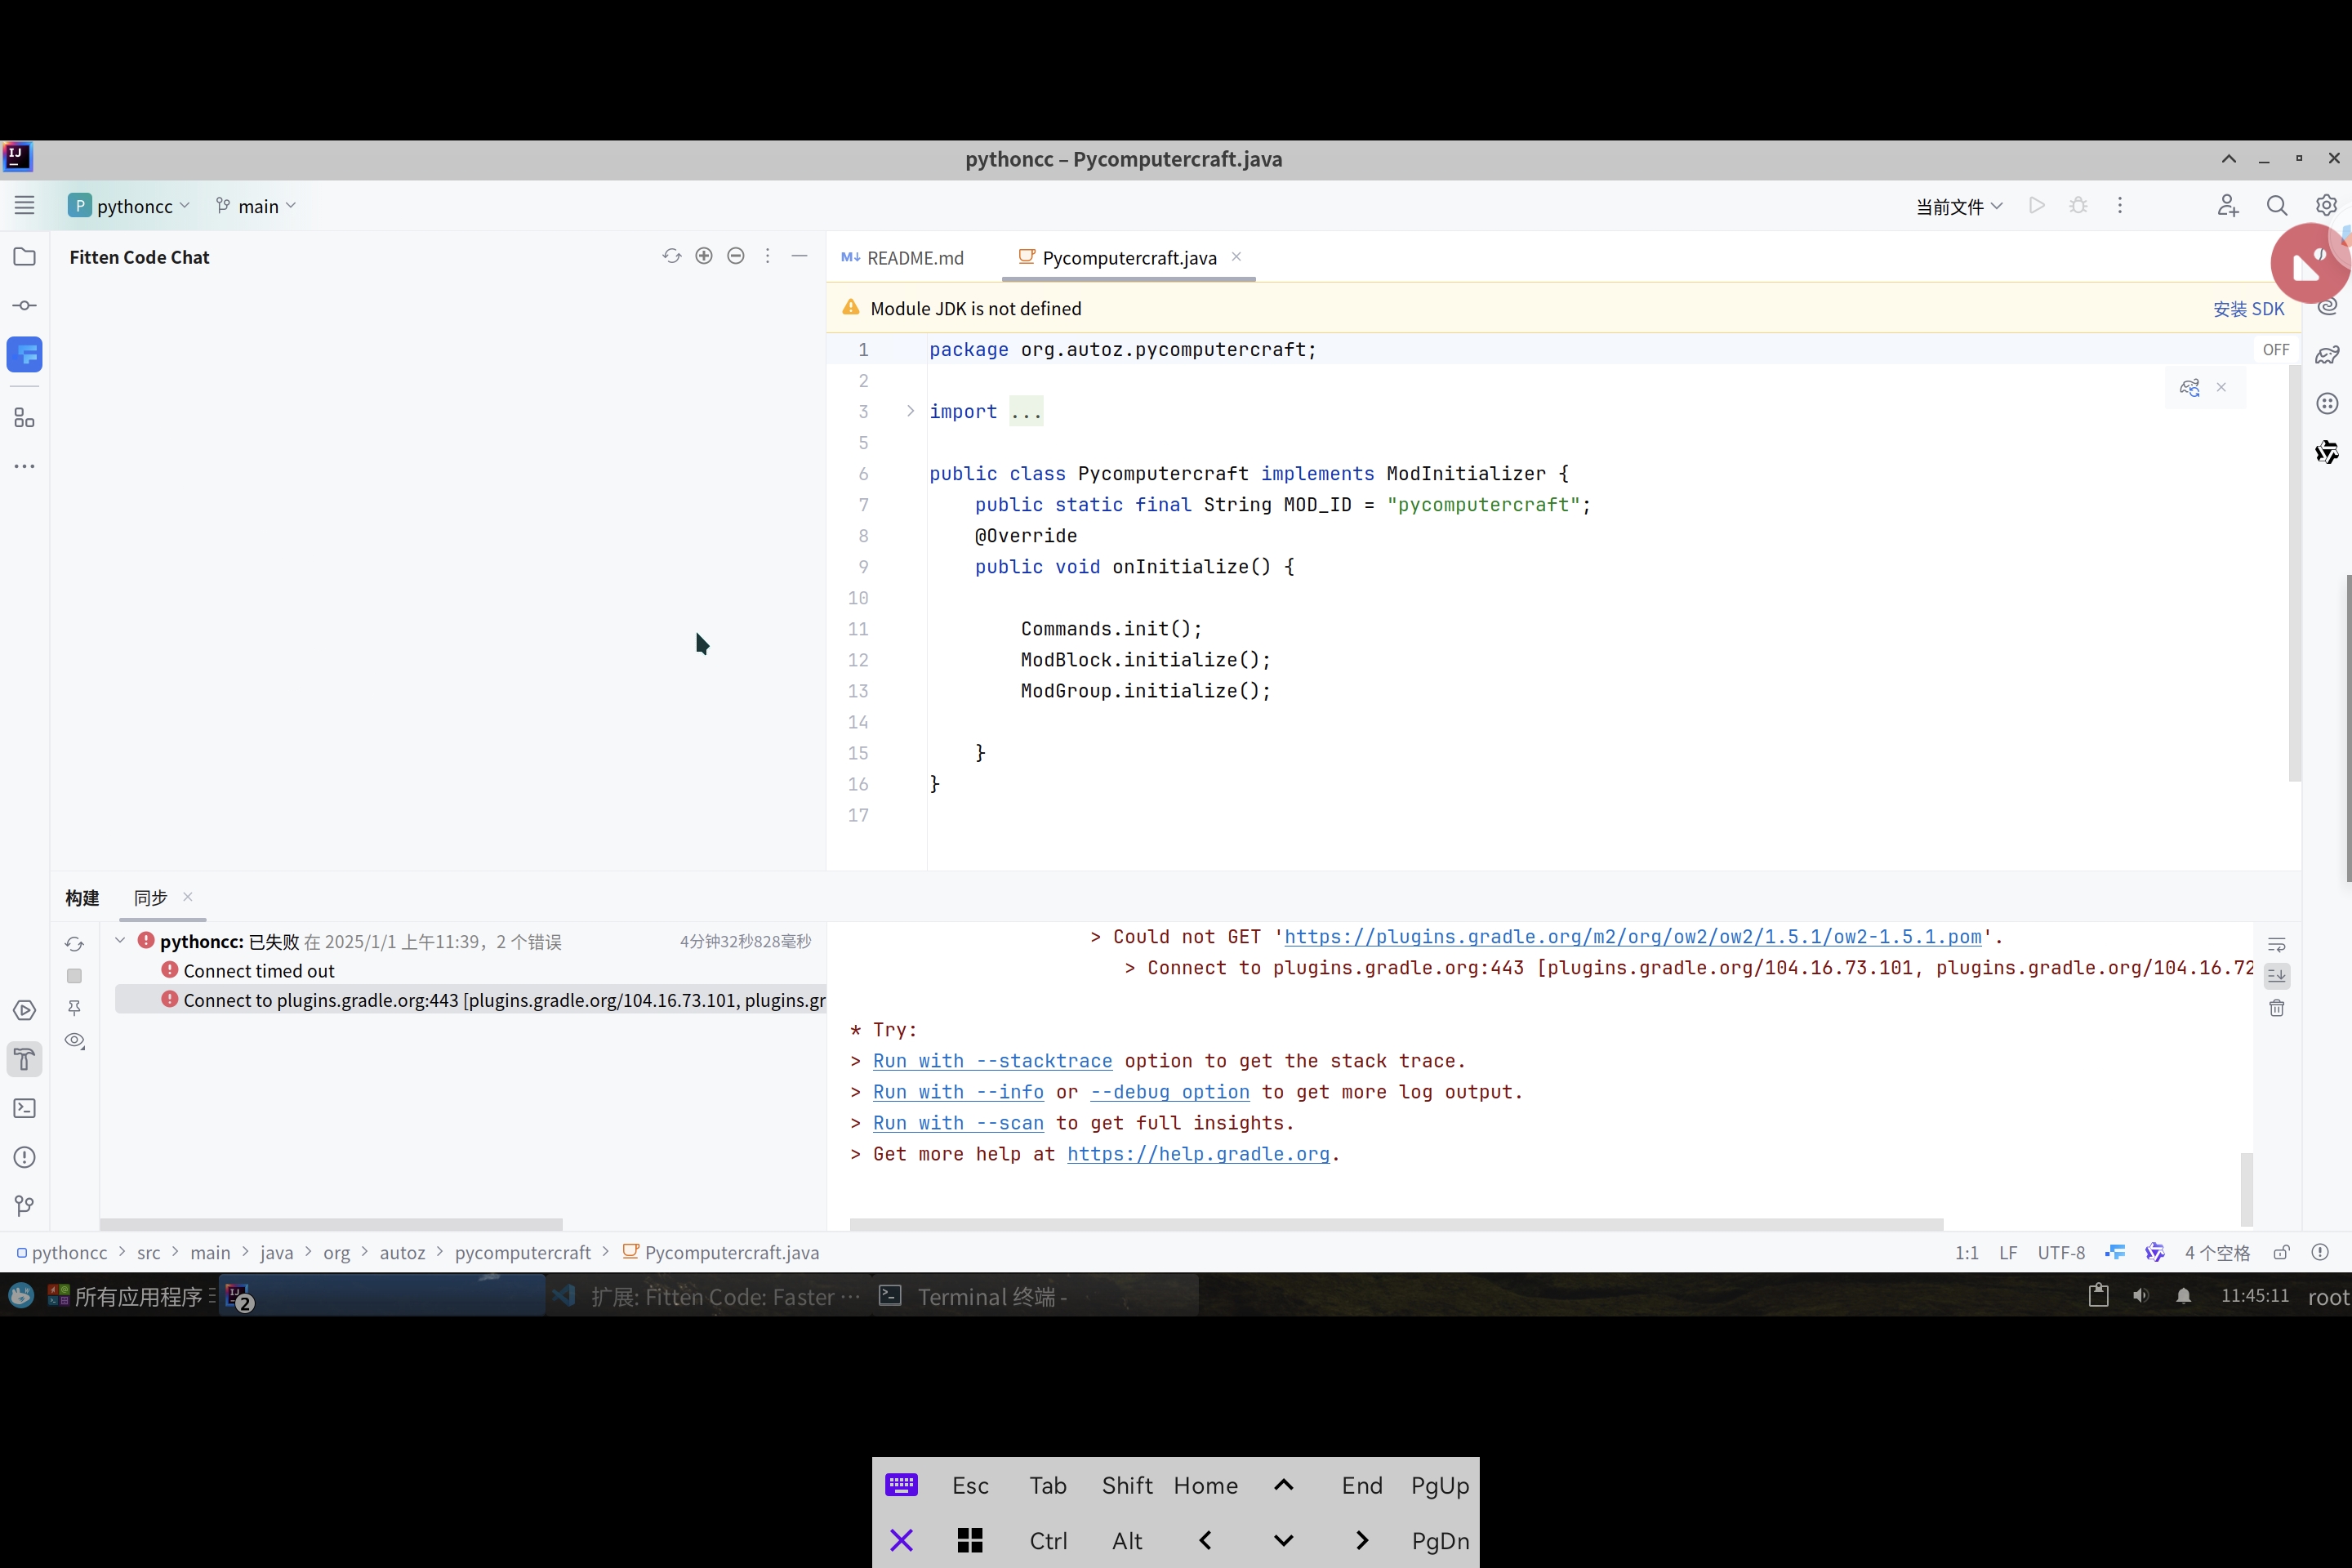Show more tool windows ellipsis
The image size is (2352, 1568).
[25, 466]
